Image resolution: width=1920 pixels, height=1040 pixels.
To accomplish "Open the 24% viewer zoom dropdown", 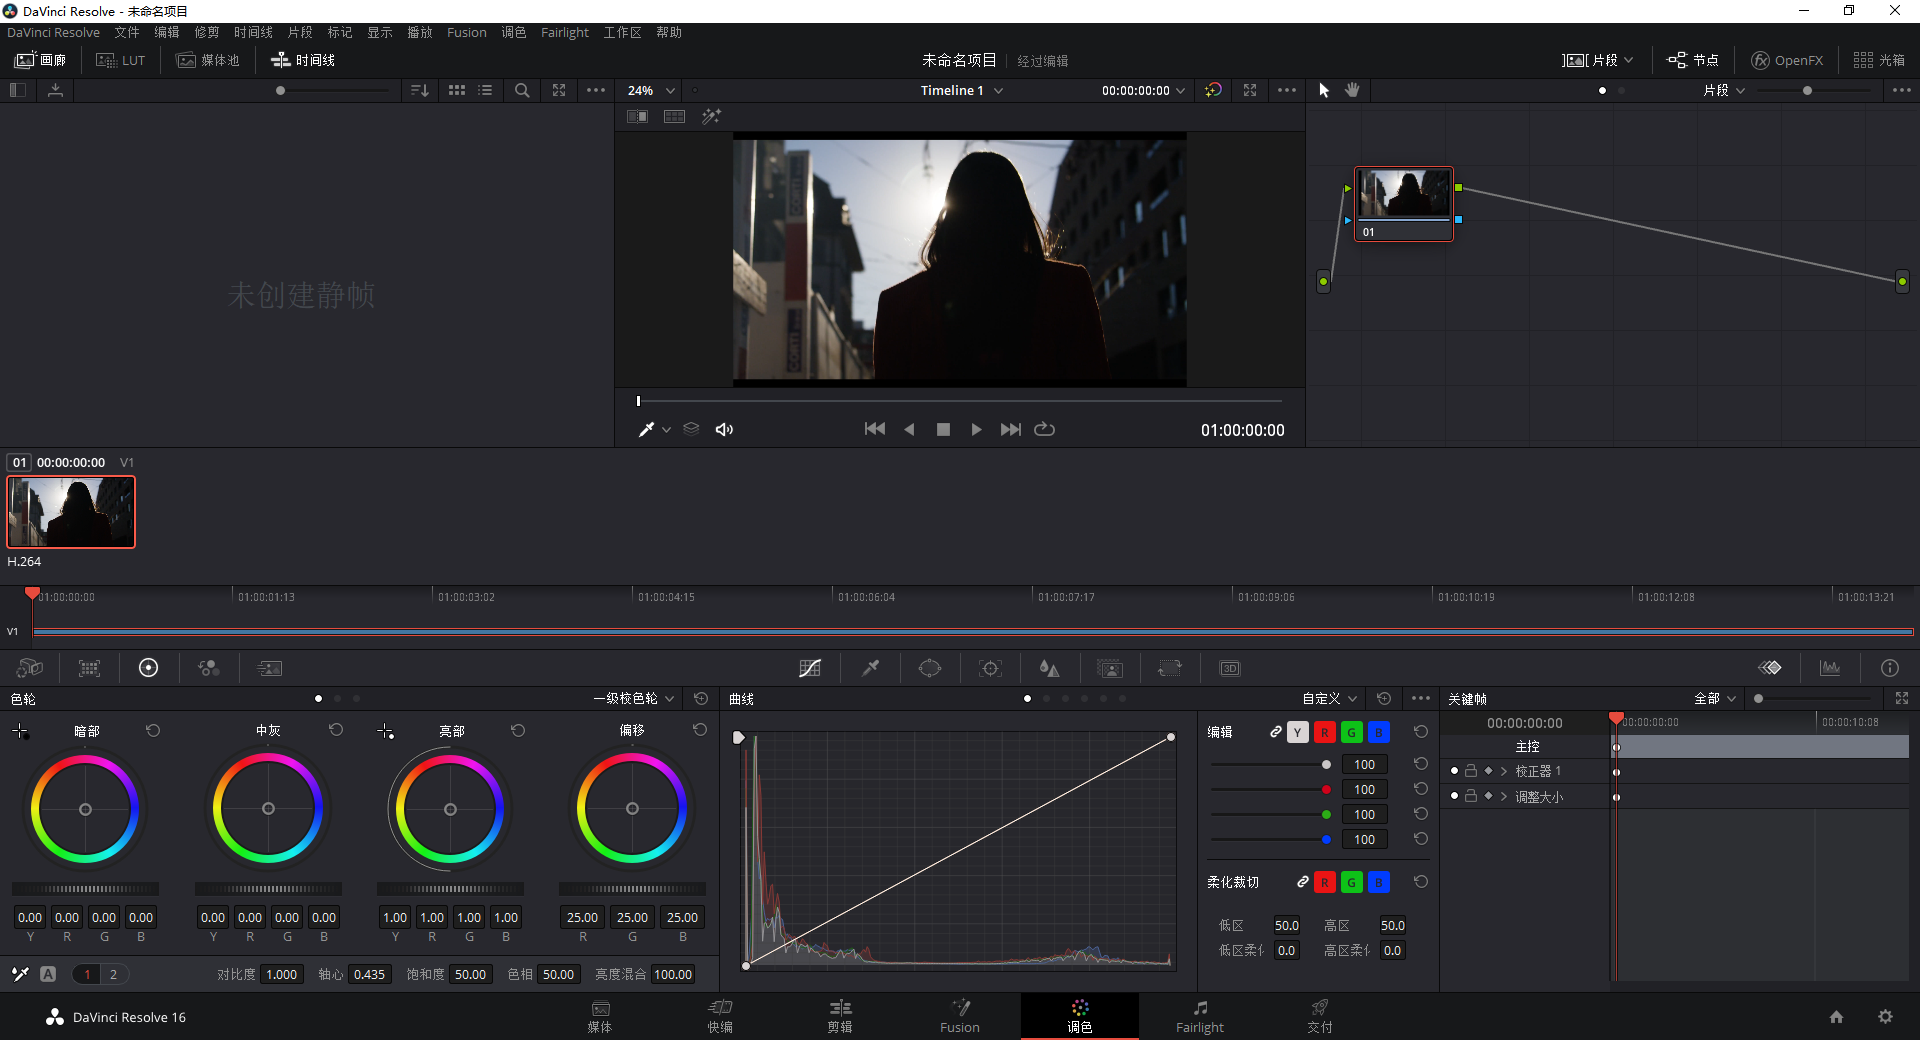I will tap(651, 90).
